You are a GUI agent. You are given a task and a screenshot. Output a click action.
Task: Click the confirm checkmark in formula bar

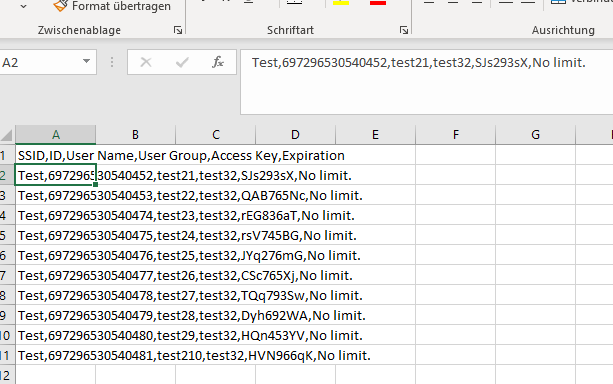pyautogui.click(x=182, y=62)
